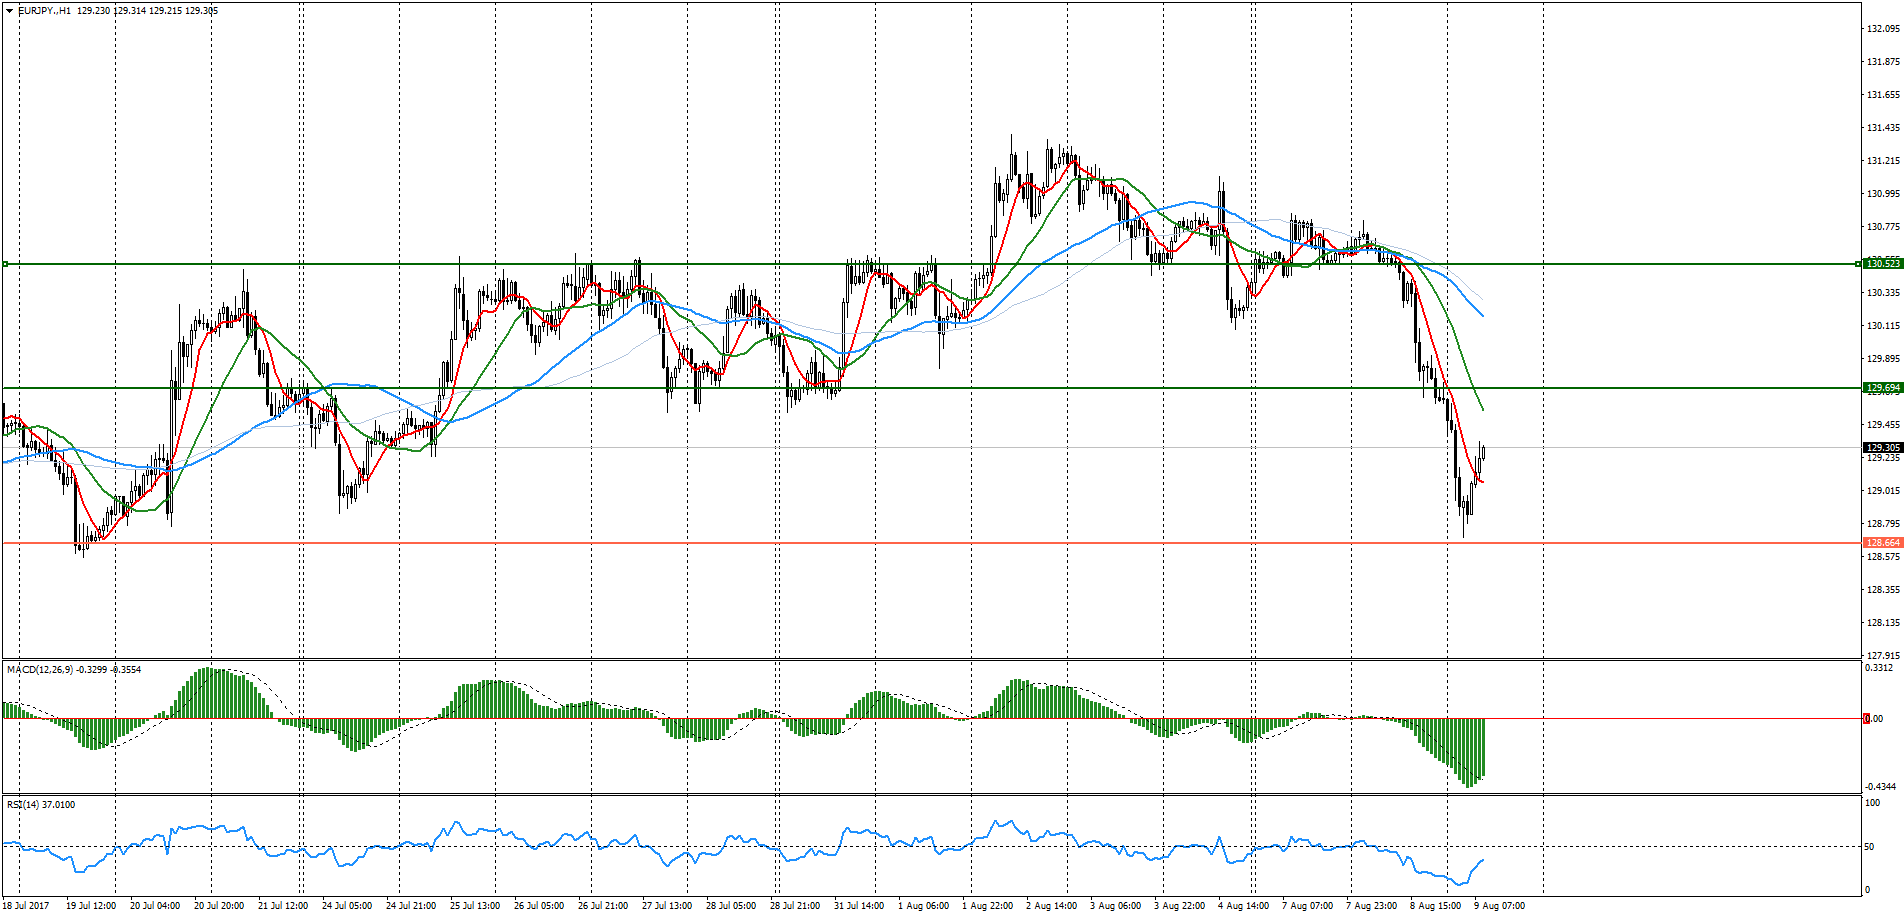The width and height of the screenshot is (1904, 917).
Task: Click the green 130.523 price label
Action: 1882,264
